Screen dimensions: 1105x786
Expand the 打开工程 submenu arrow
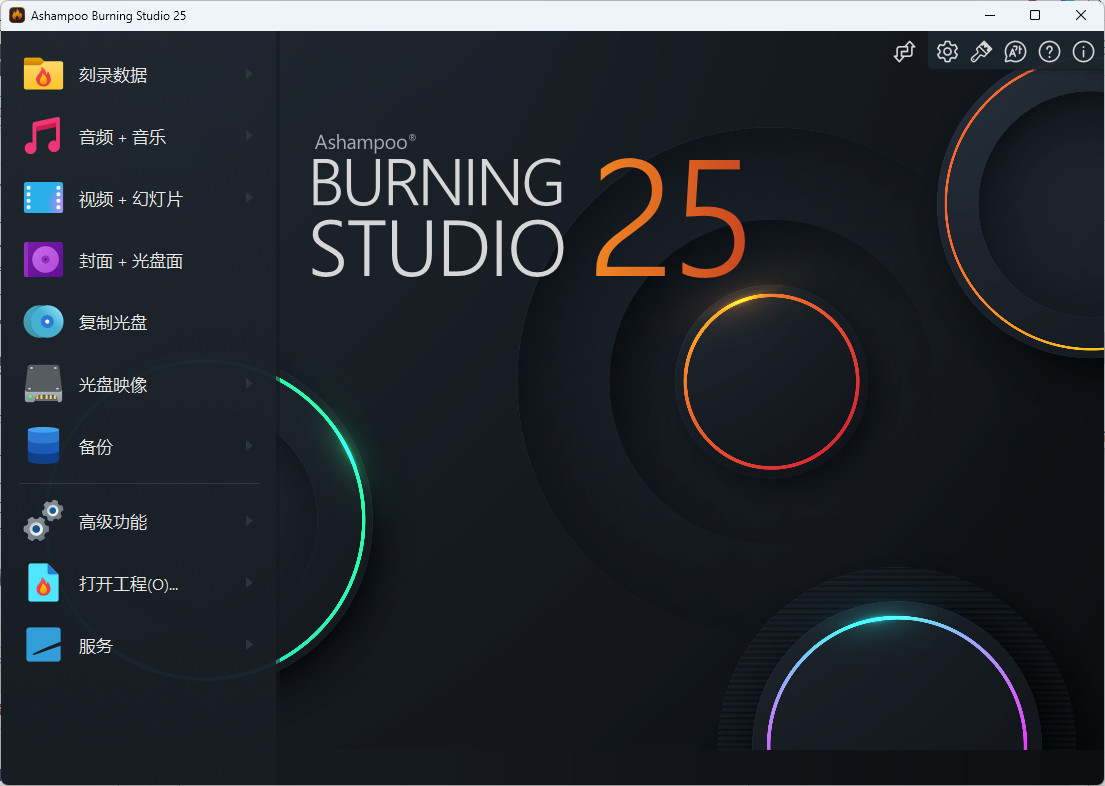coord(249,584)
